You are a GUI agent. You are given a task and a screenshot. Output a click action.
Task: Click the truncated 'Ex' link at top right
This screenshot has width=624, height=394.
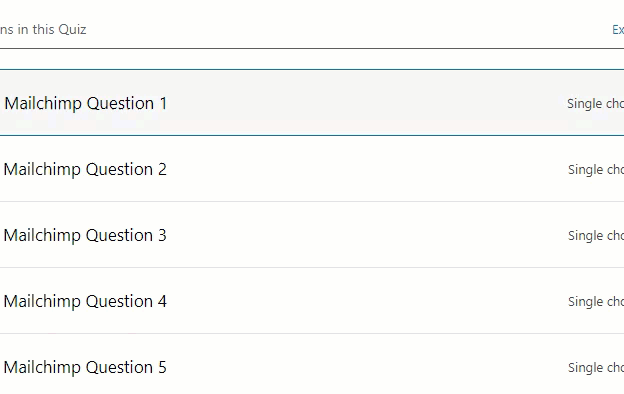(618, 29)
